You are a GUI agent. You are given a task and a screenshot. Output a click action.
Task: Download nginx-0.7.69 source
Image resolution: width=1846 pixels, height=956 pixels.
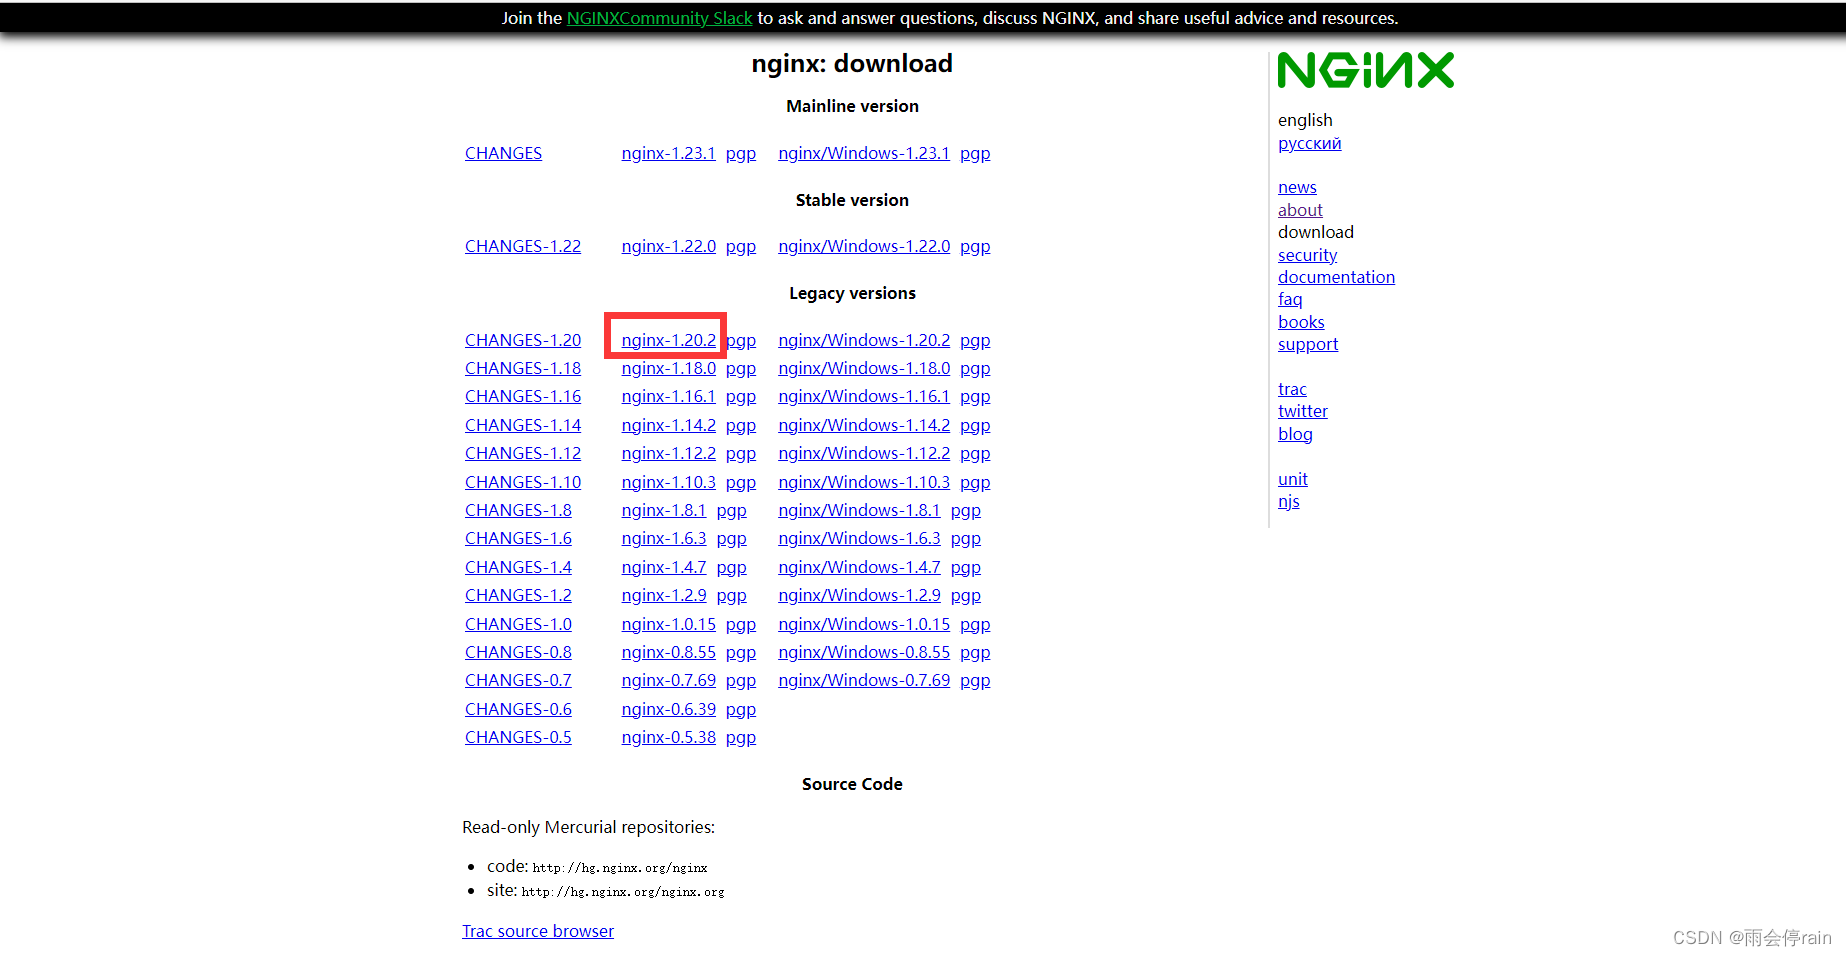668,680
